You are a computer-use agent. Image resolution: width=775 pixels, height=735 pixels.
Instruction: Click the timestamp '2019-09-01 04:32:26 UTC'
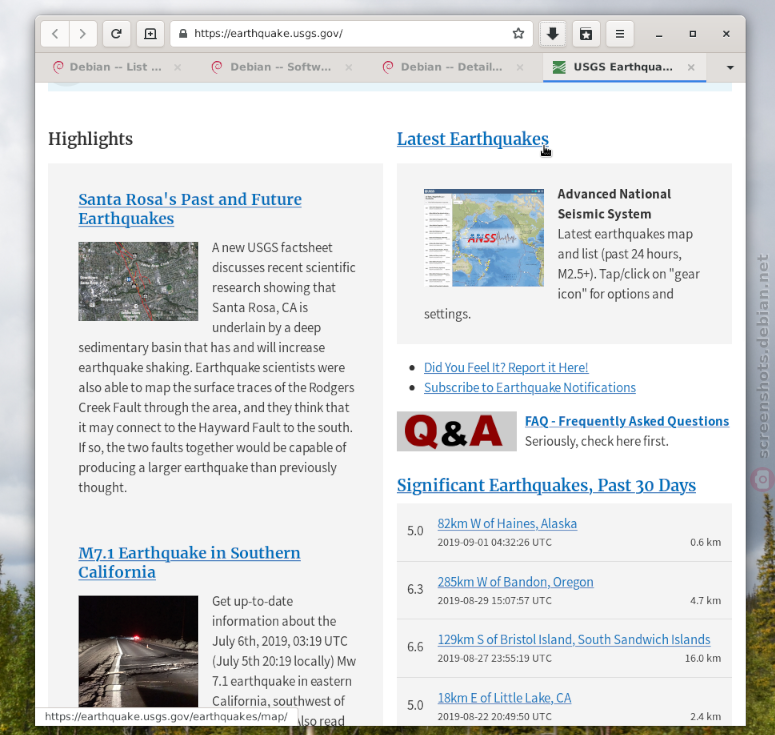495,542
